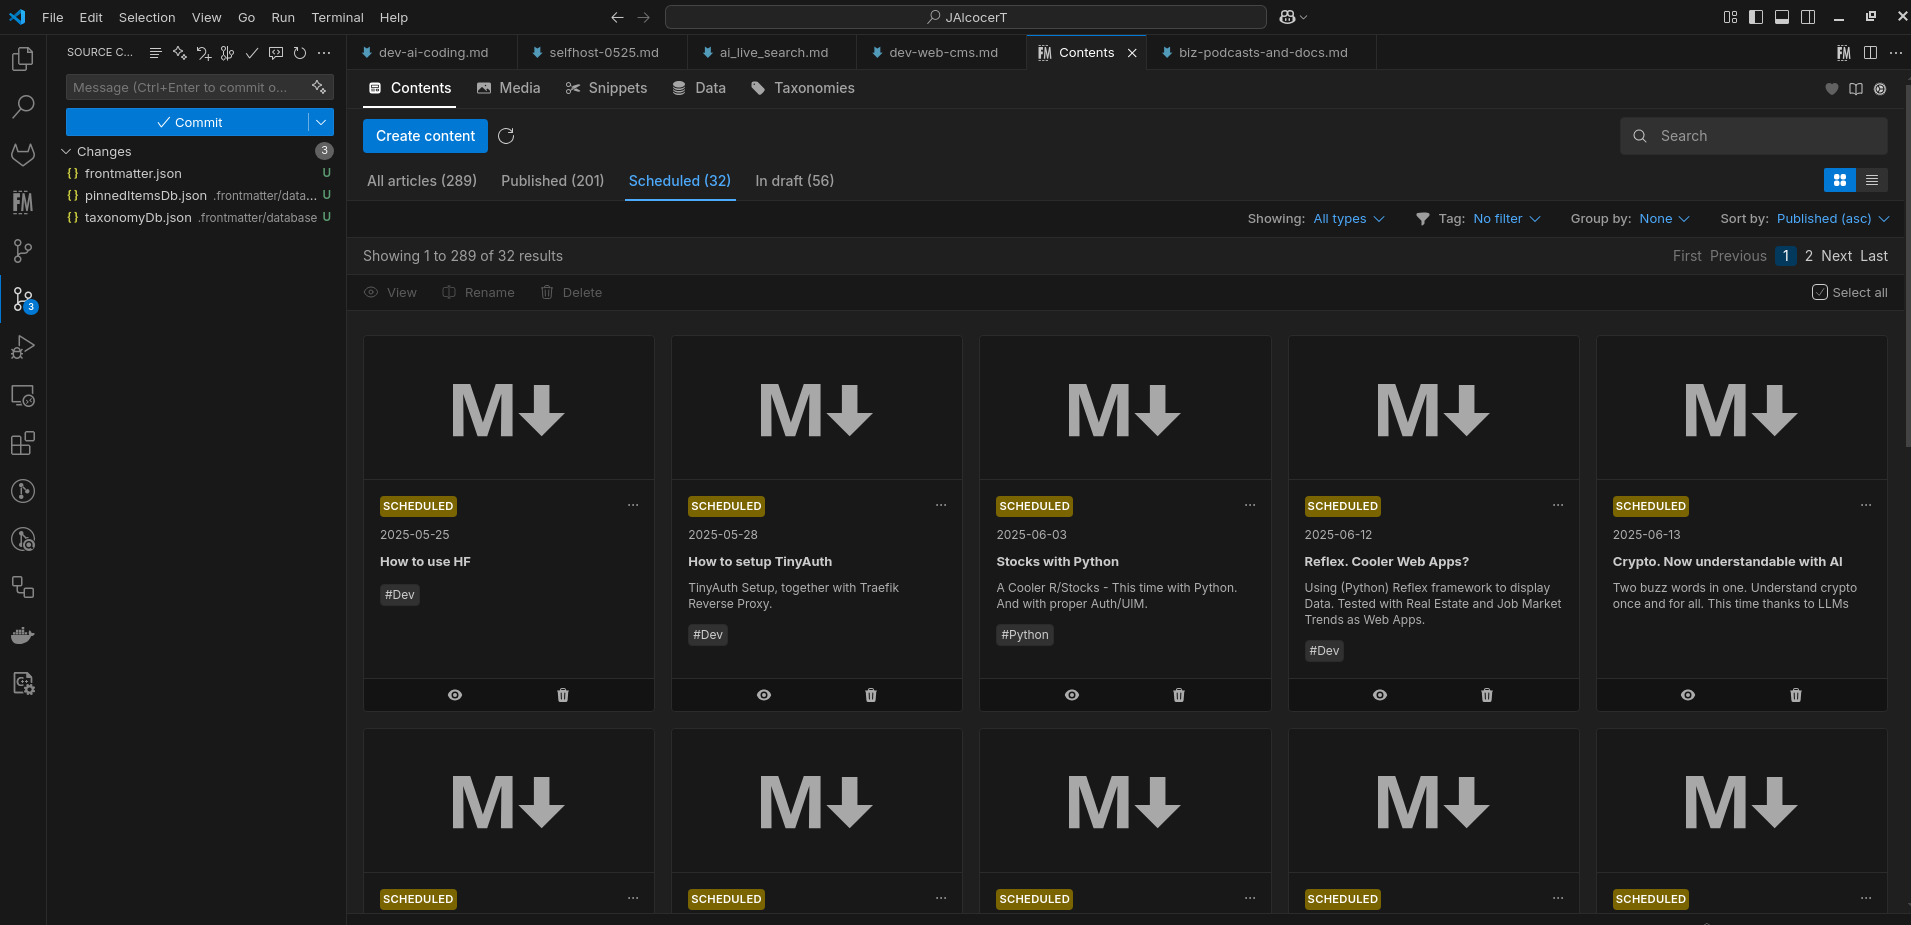Image resolution: width=1911 pixels, height=925 pixels.
Task: Close the Contents editor tab
Action: 1132,53
